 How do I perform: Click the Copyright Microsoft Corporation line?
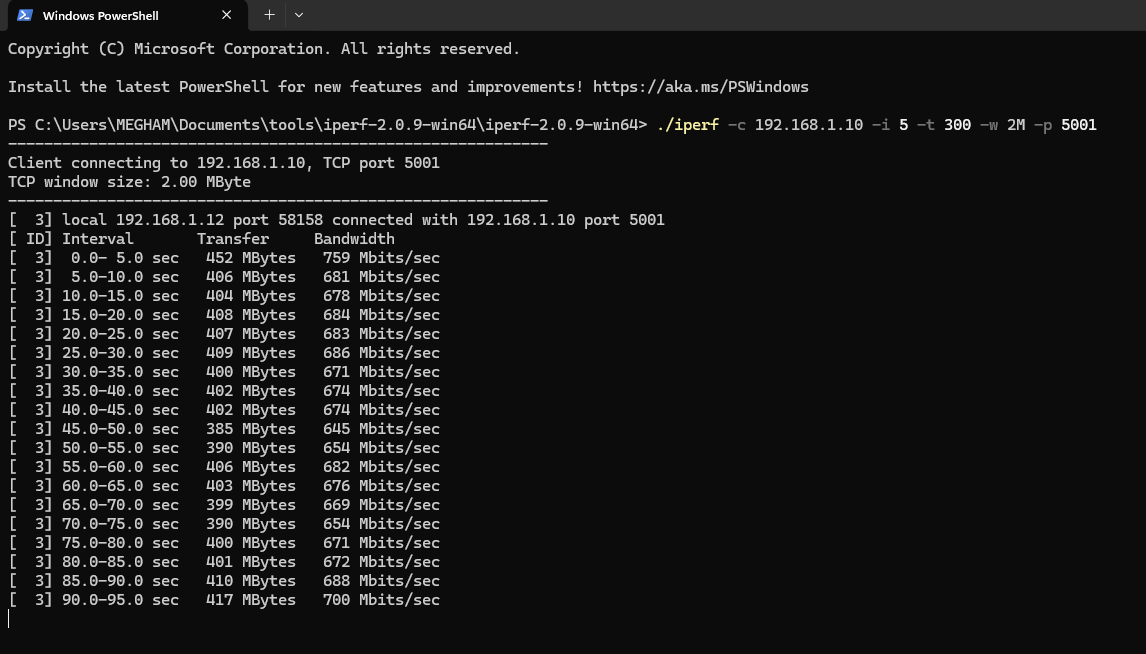coord(263,49)
